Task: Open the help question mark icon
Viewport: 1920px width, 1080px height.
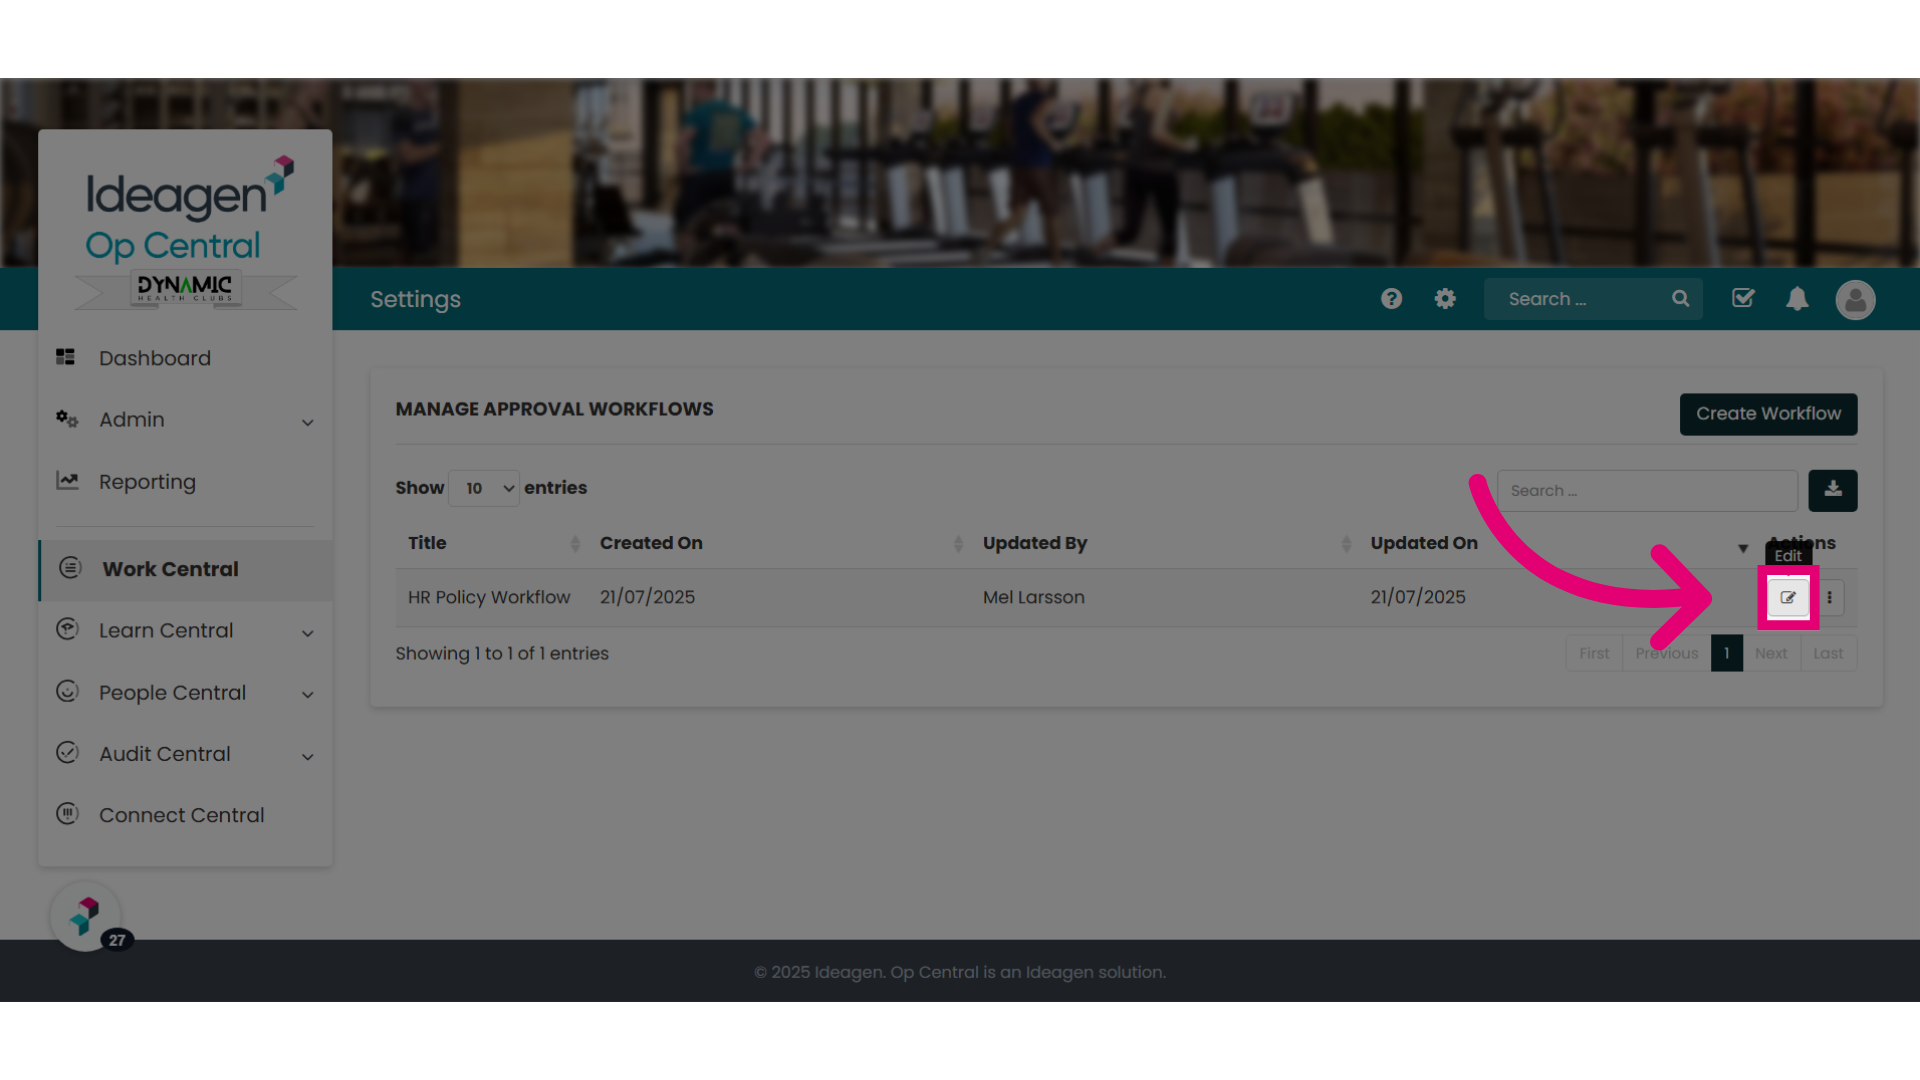Action: click(1391, 299)
